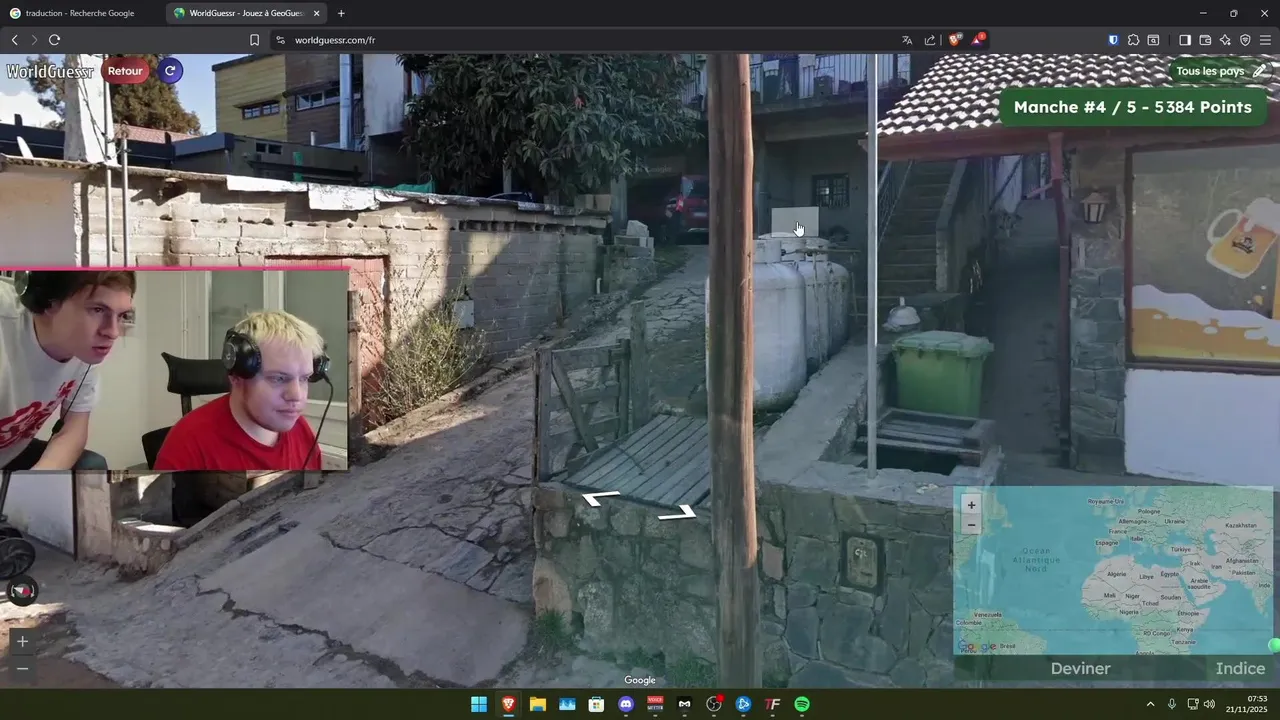Screen dimensions: 1280x720
Task: Open a new browser tab
Action: tap(341, 13)
